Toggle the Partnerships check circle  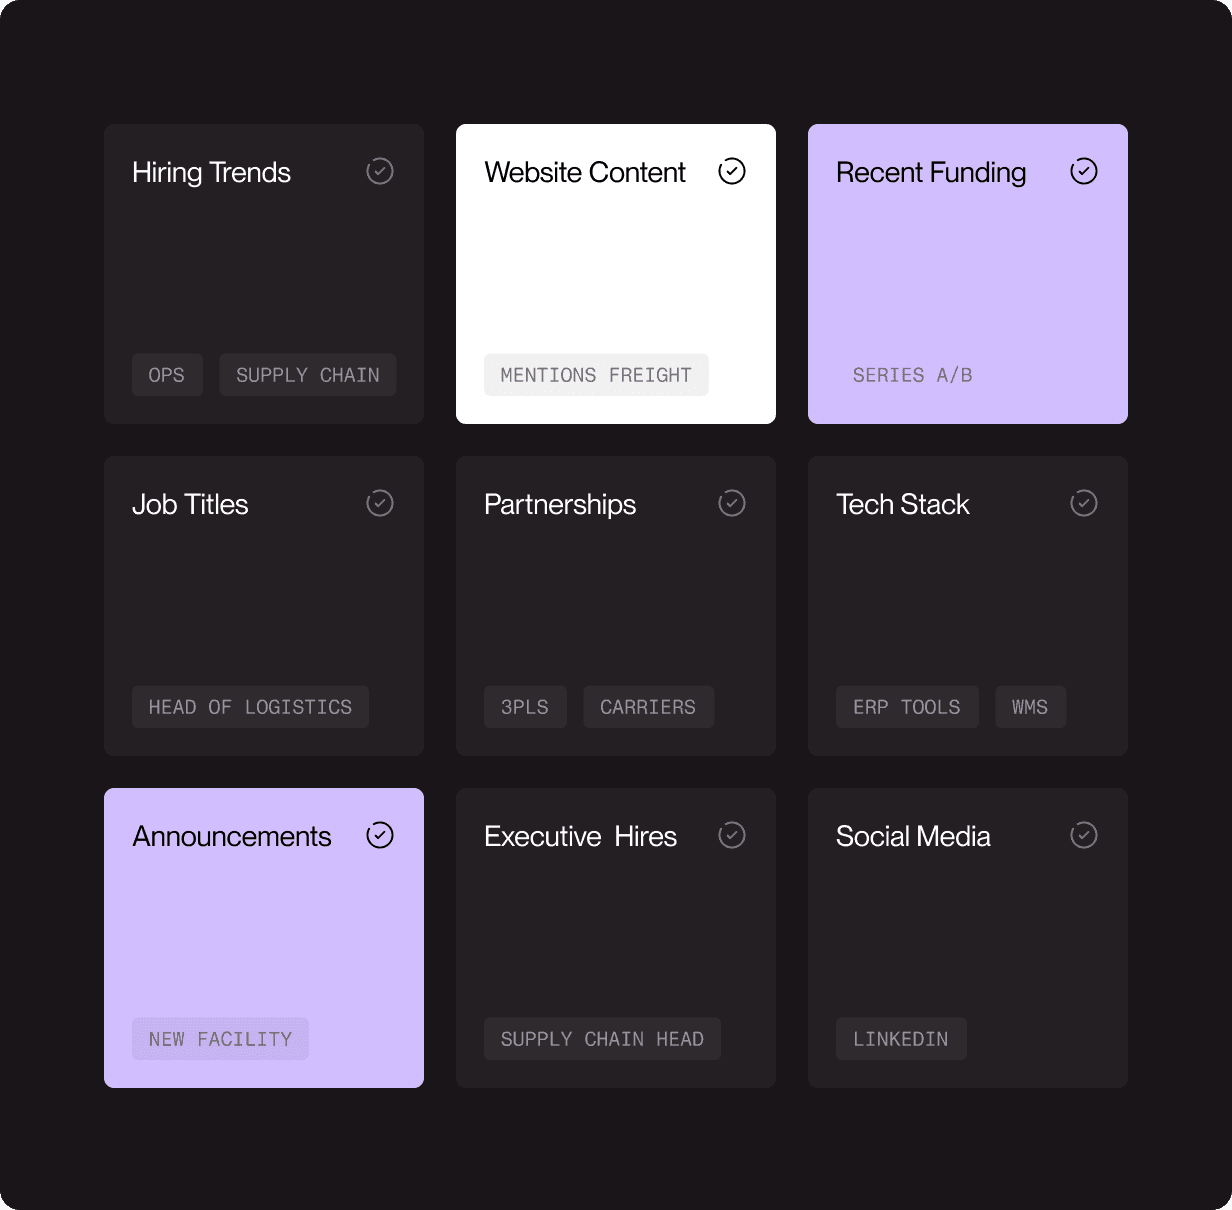tap(732, 503)
